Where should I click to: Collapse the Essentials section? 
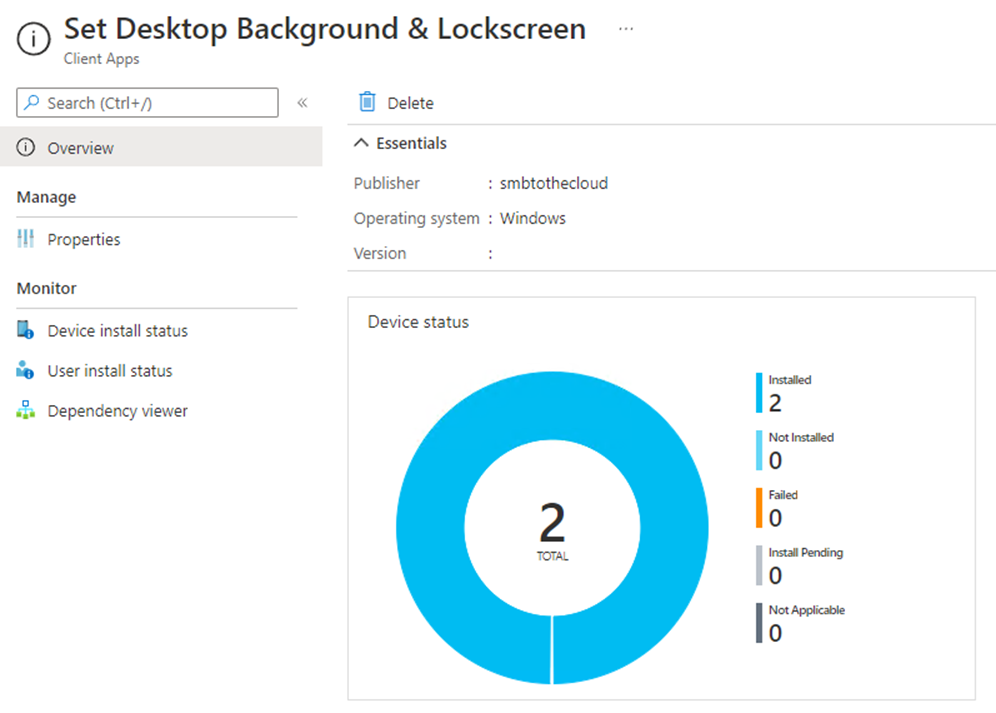click(x=362, y=143)
